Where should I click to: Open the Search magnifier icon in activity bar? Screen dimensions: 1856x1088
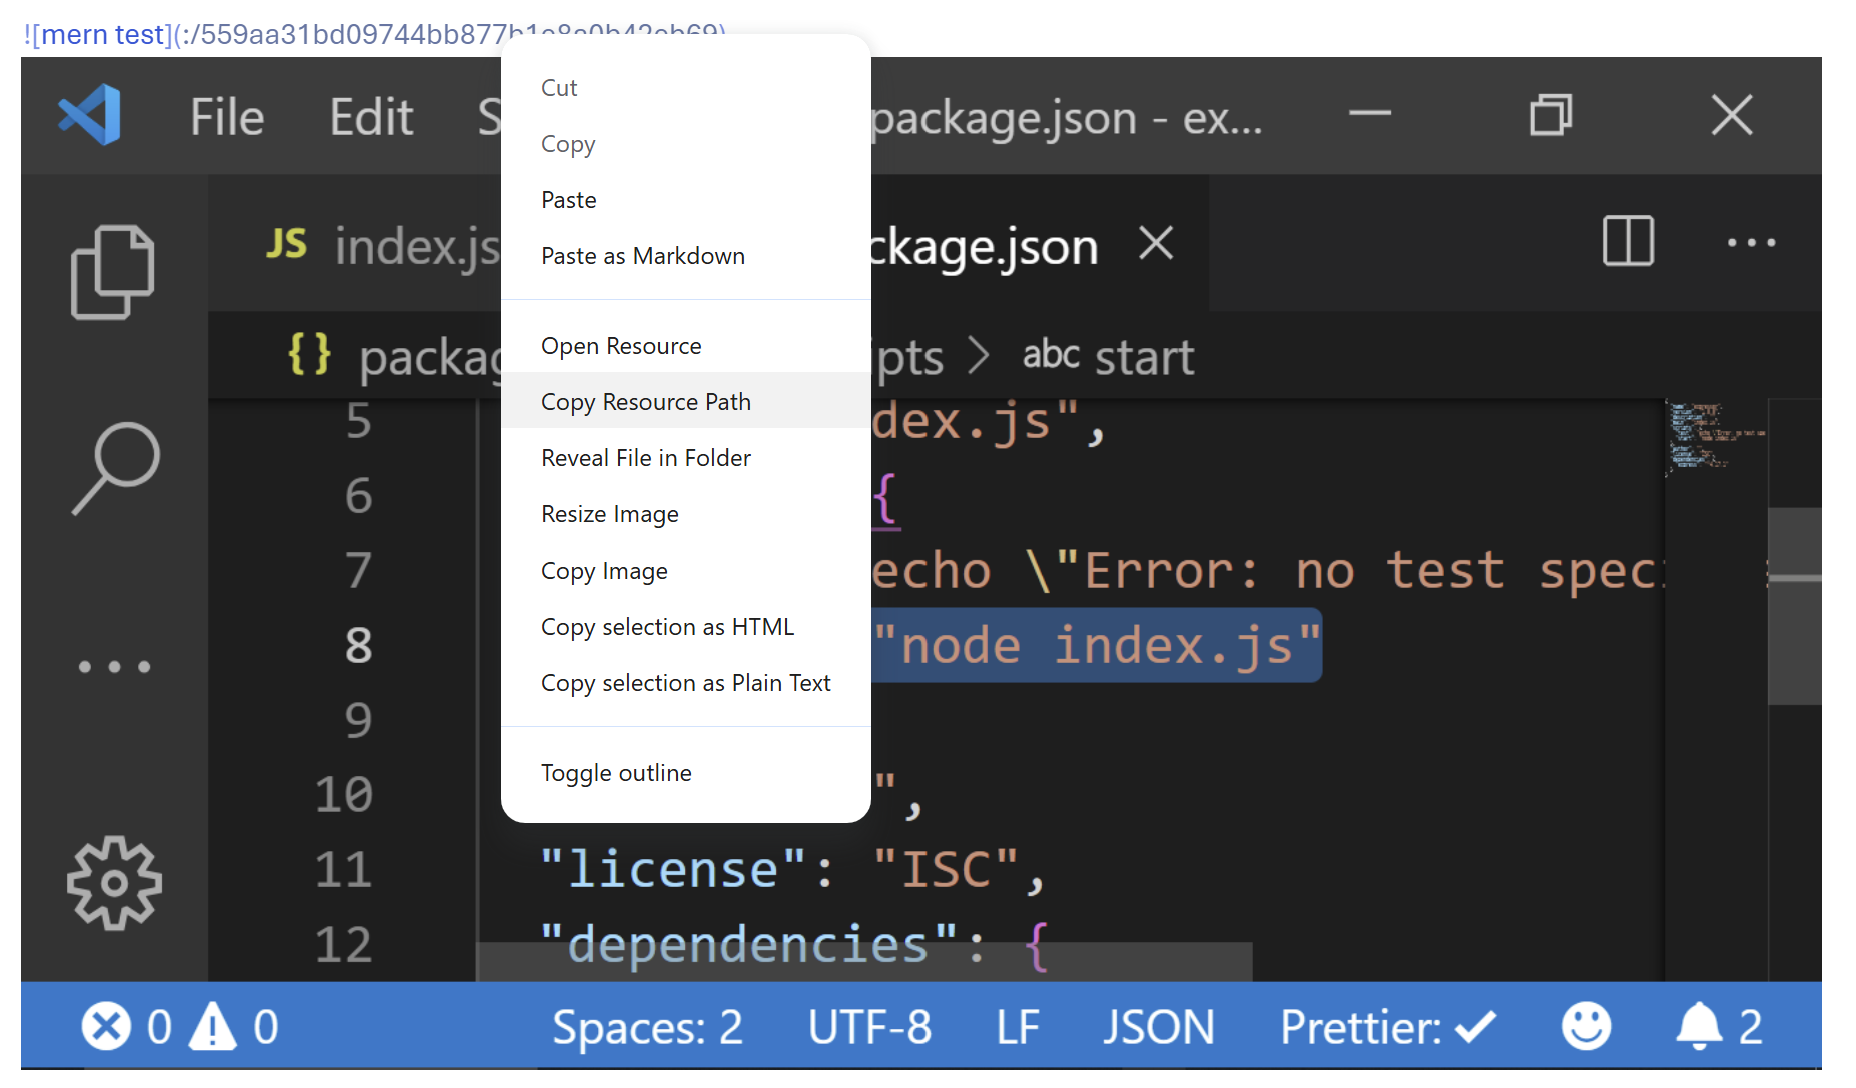coord(116,468)
